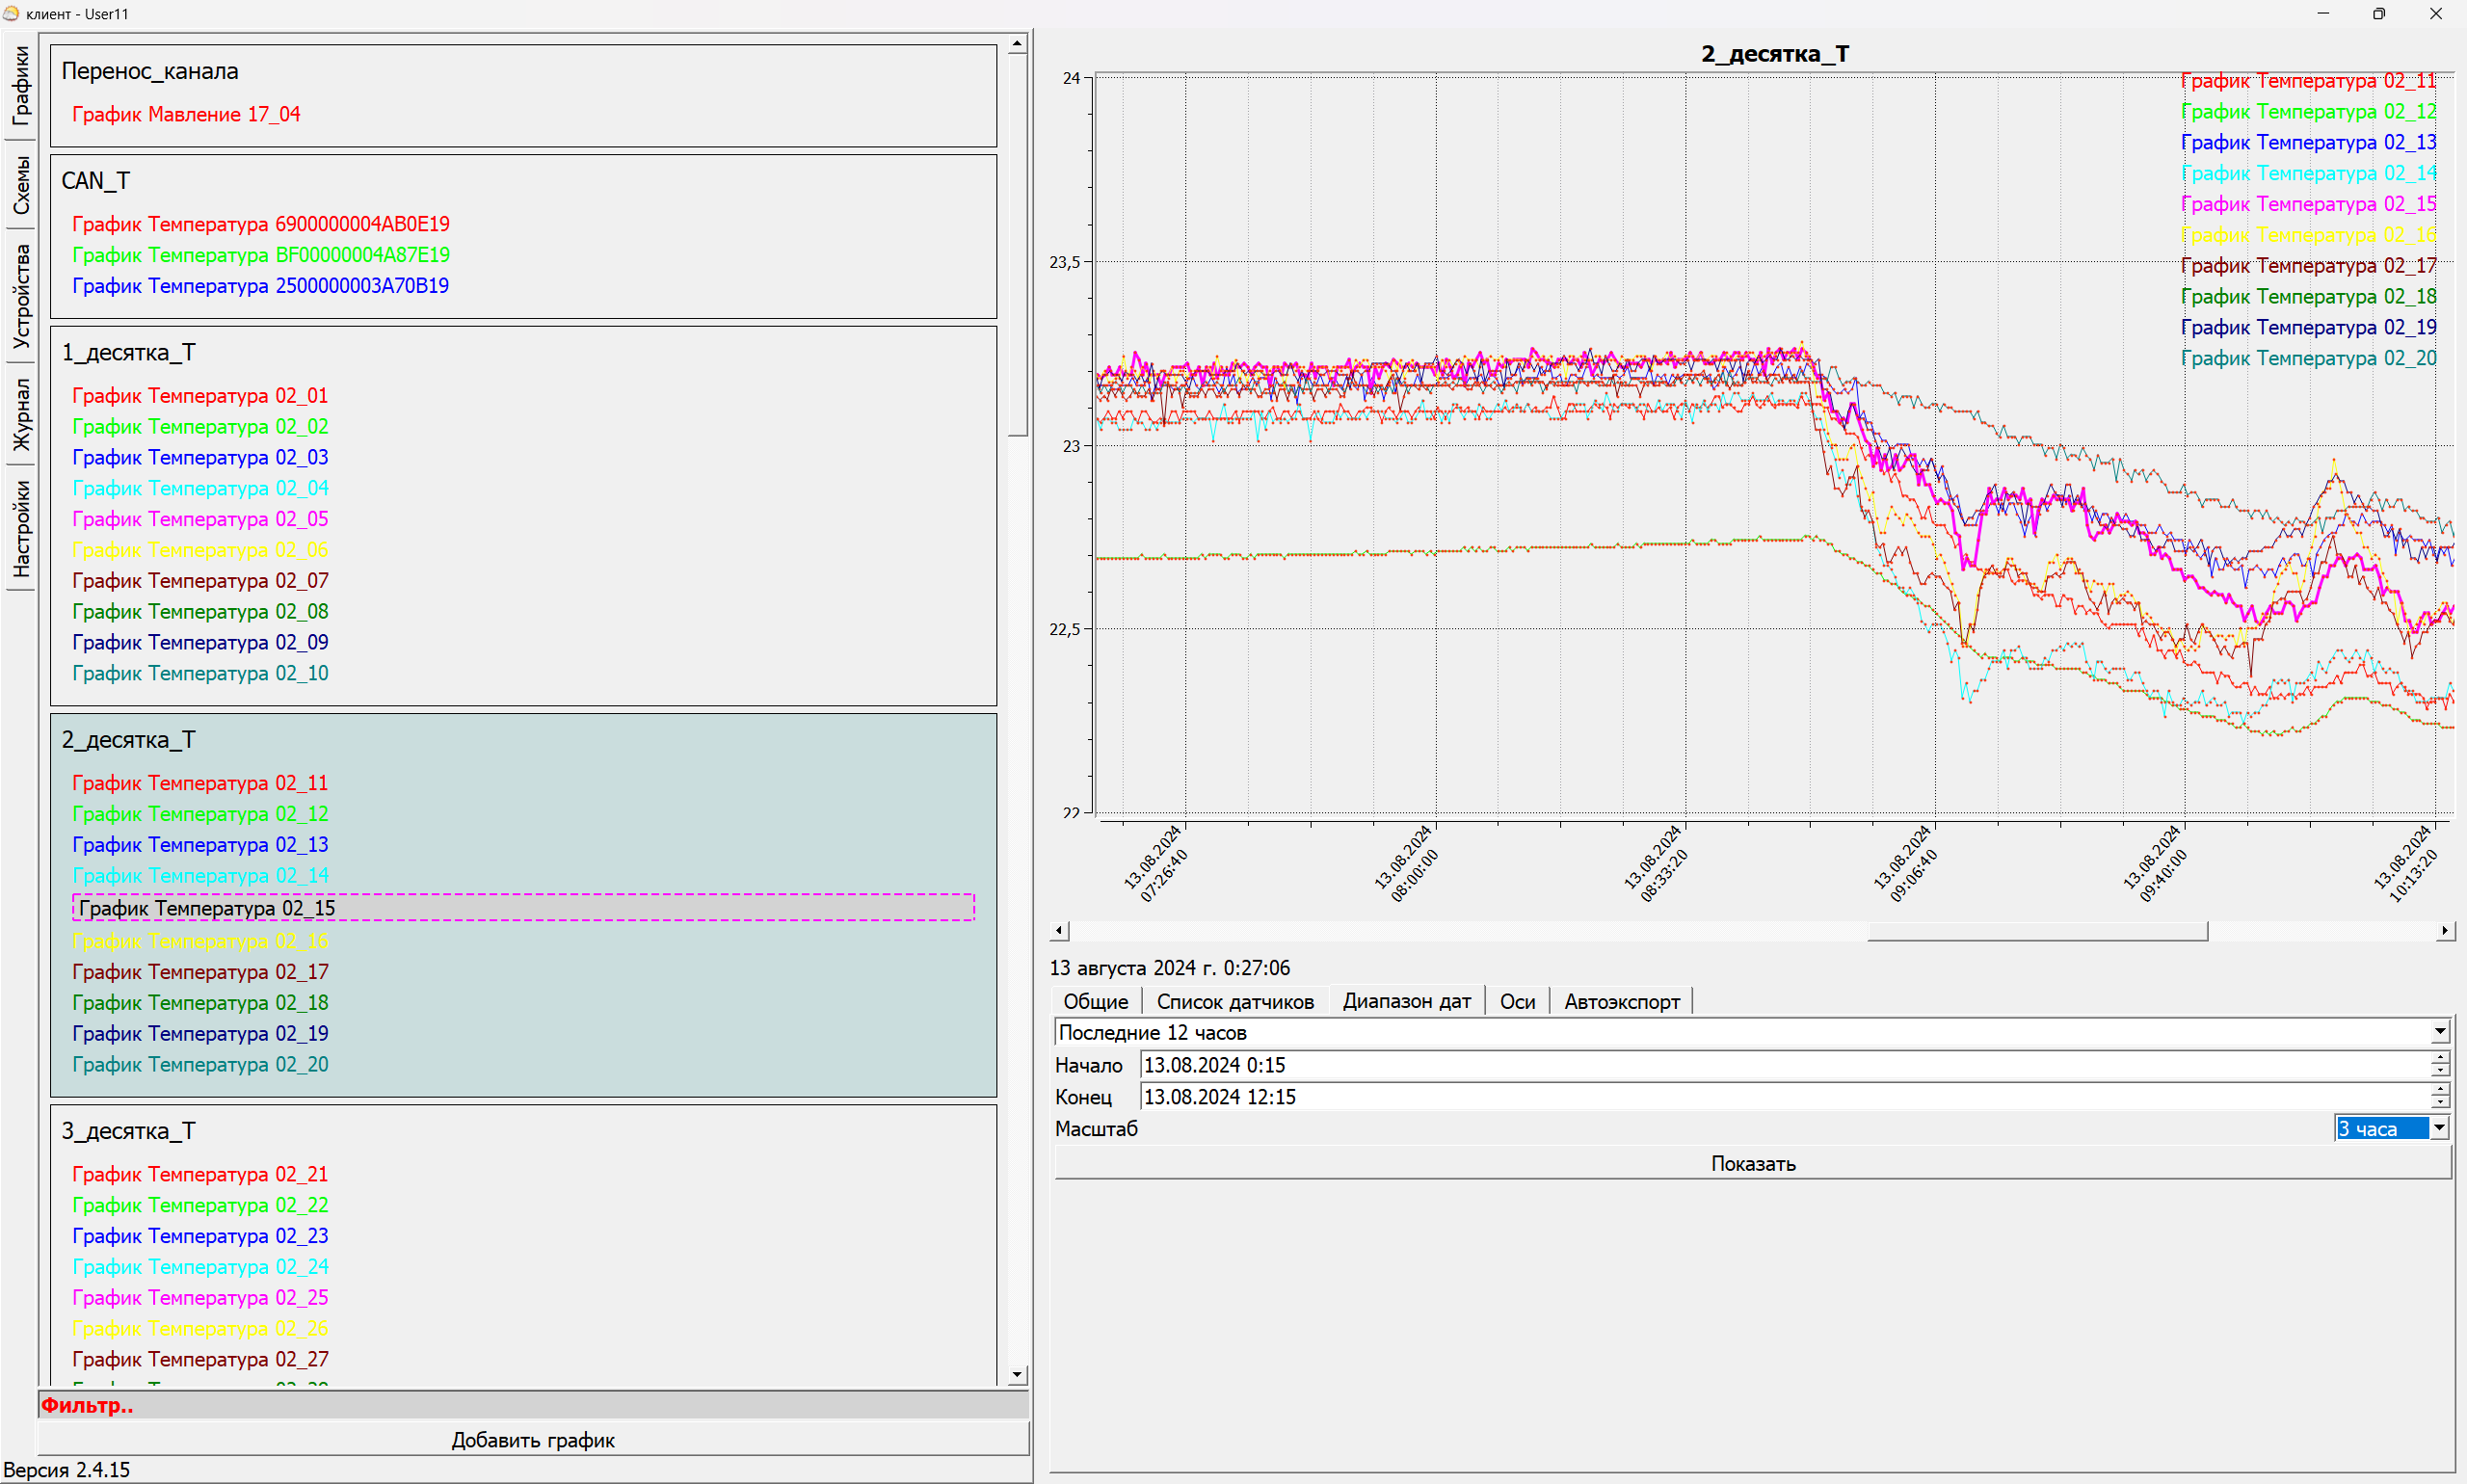Click the Показать button
Image resolution: width=2467 pixels, height=1484 pixels.
(1752, 1163)
